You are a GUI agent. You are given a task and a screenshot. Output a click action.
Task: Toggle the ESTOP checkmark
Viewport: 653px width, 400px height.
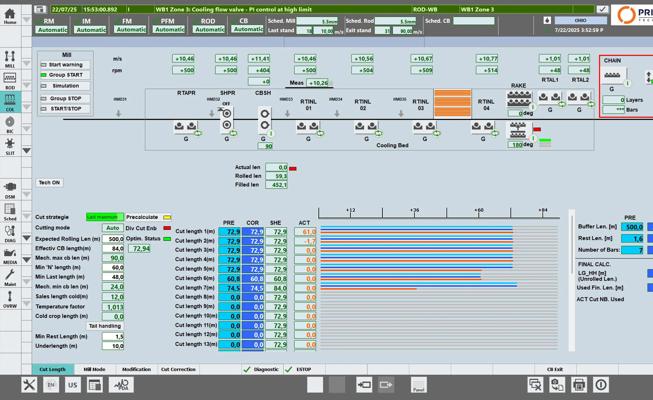(x=289, y=369)
